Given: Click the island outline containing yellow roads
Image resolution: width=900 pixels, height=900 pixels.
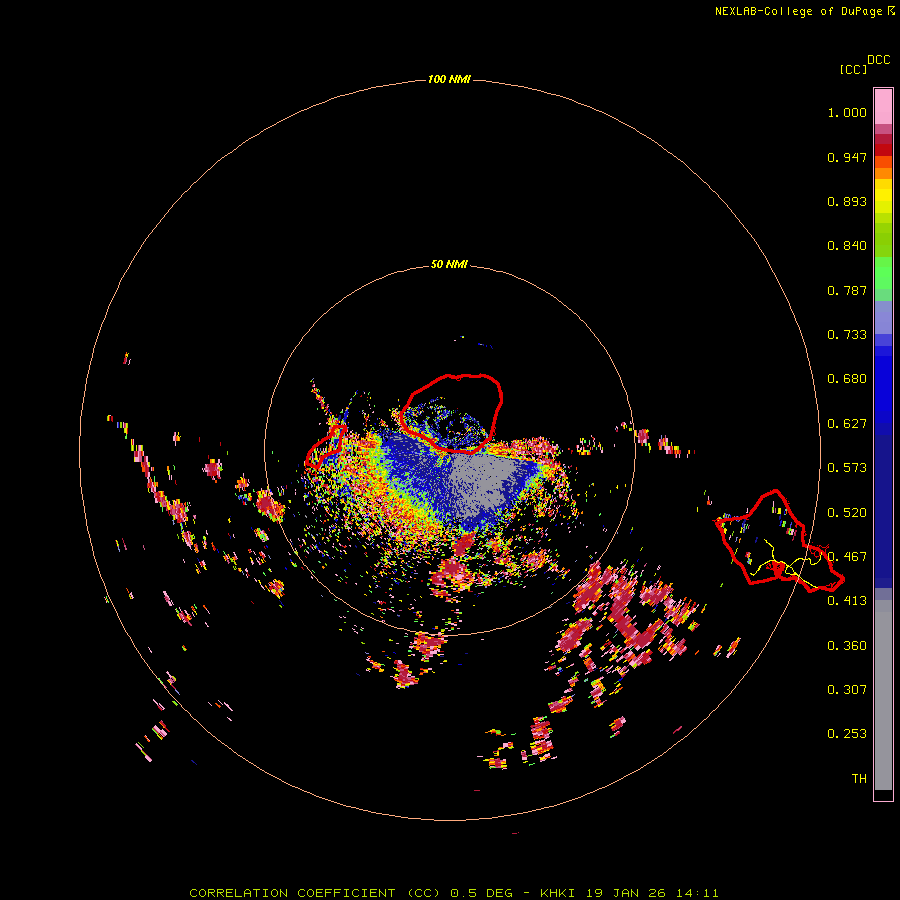Looking at the screenshot, I should 778,542.
